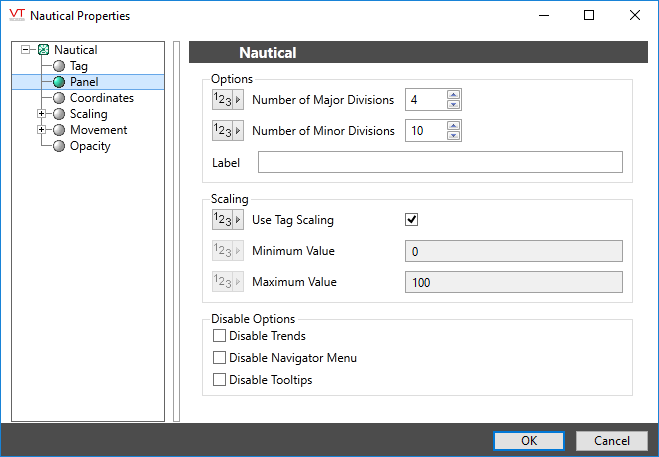The width and height of the screenshot is (659, 457).
Task: Enable the Disable Trends checkbox
Action: pyautogui.click(x=220, y=336)
